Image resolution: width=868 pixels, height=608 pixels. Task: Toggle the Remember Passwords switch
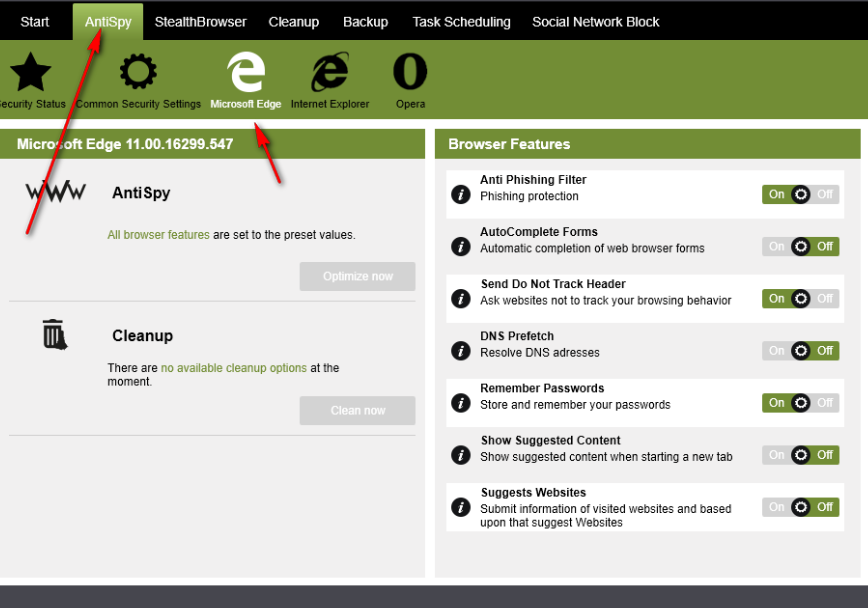point(800,403)
